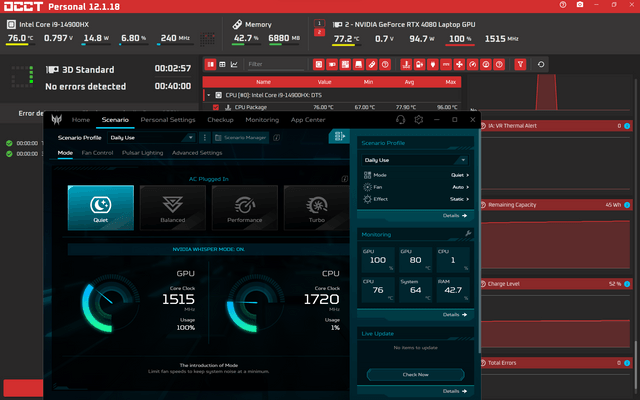Image resolution: width=640 pixels, height=400 pixels.
Task: Open the three-dot scenario profile menu
Action: pyautogui.click(x=204, y=138)
